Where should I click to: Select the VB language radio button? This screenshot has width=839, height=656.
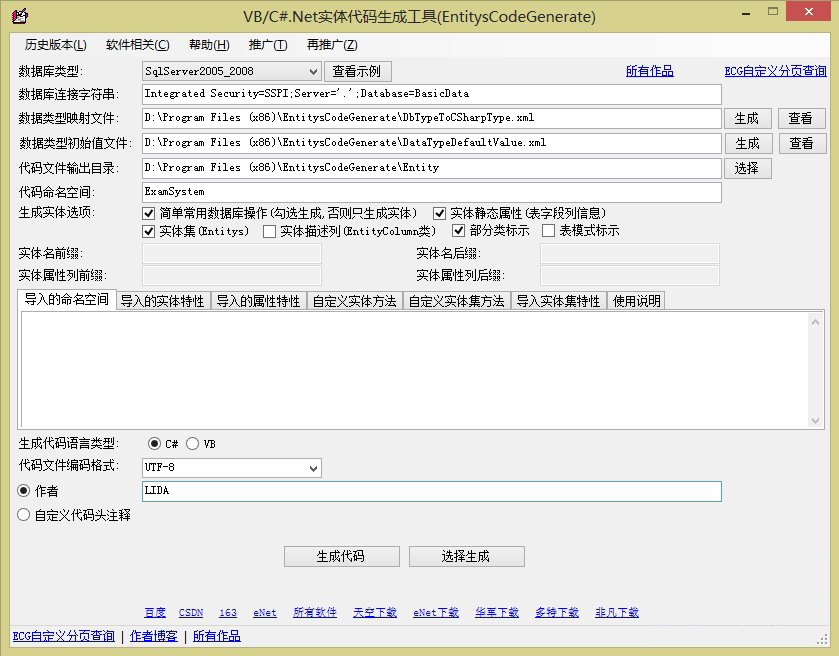[x=193, y=443]
